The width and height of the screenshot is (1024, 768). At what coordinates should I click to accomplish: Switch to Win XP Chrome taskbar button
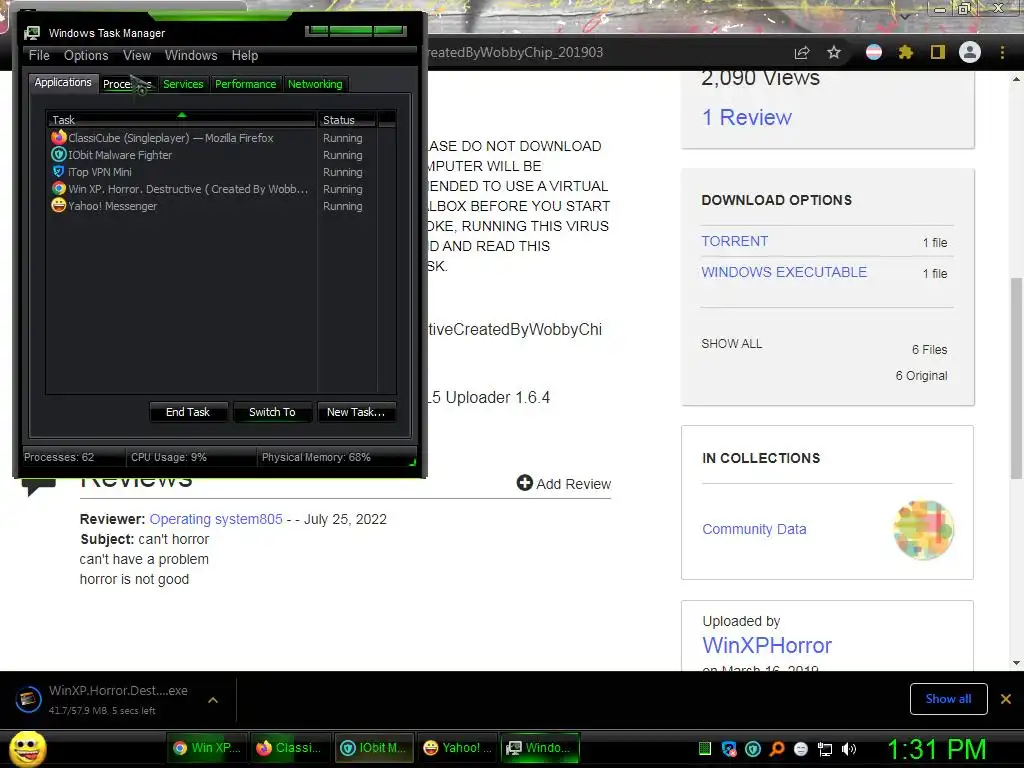[x=208, y=748]
